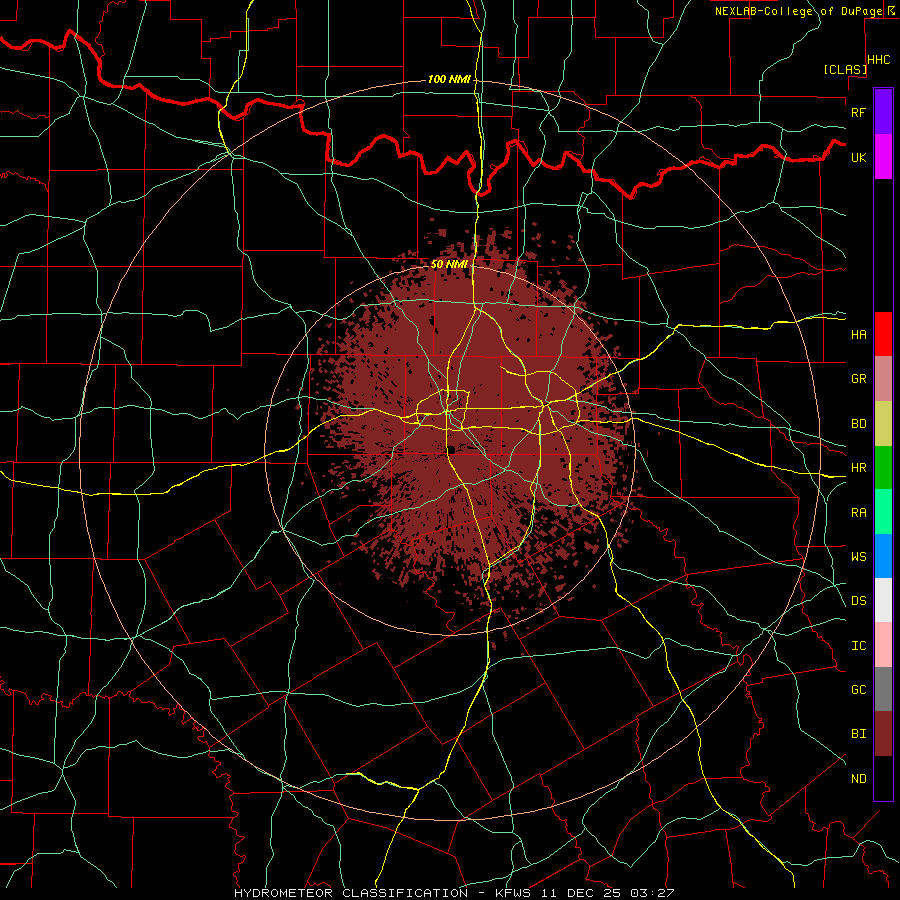
Task: Click the 'RA' legend label
Action: (859, 513)
